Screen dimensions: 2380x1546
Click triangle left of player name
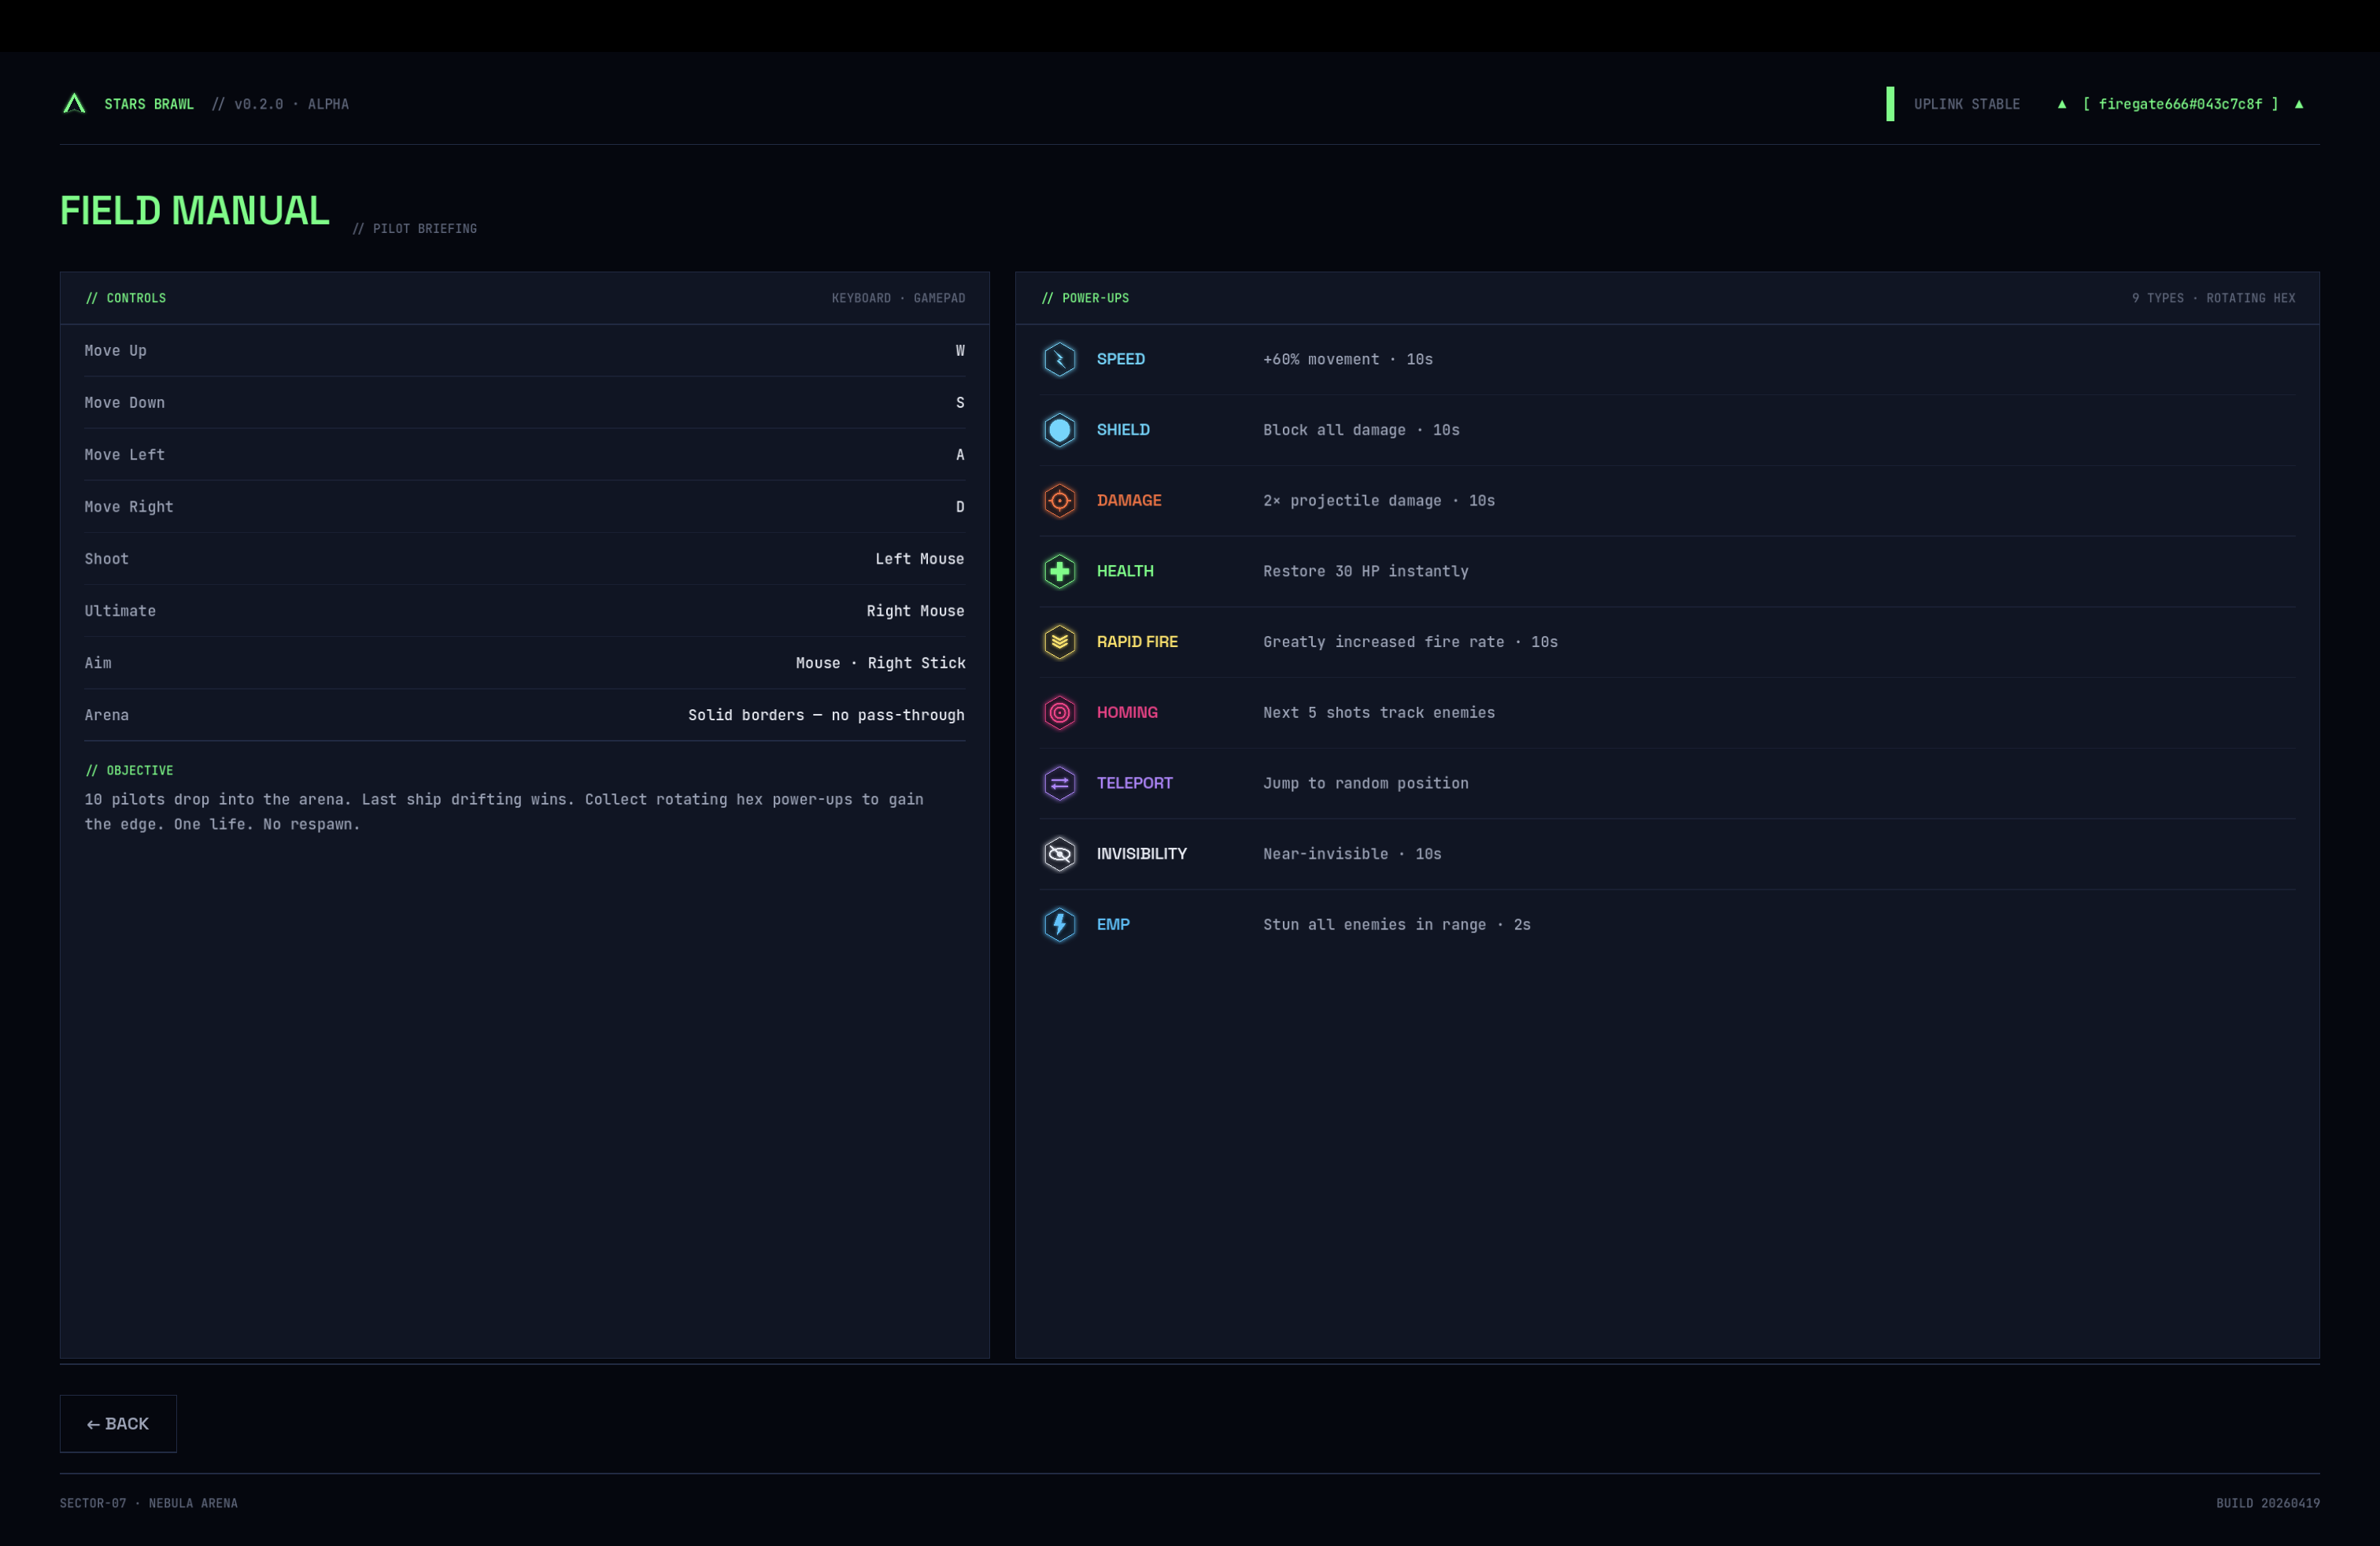tap(2061, 104)
